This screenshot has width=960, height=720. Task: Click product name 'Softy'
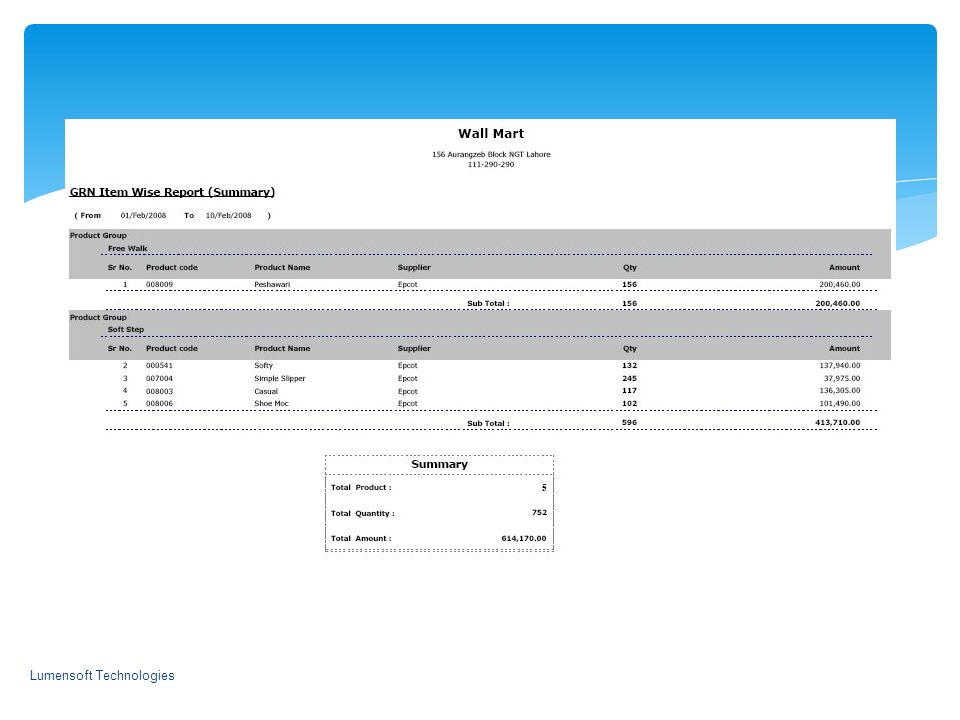point(263,366)
